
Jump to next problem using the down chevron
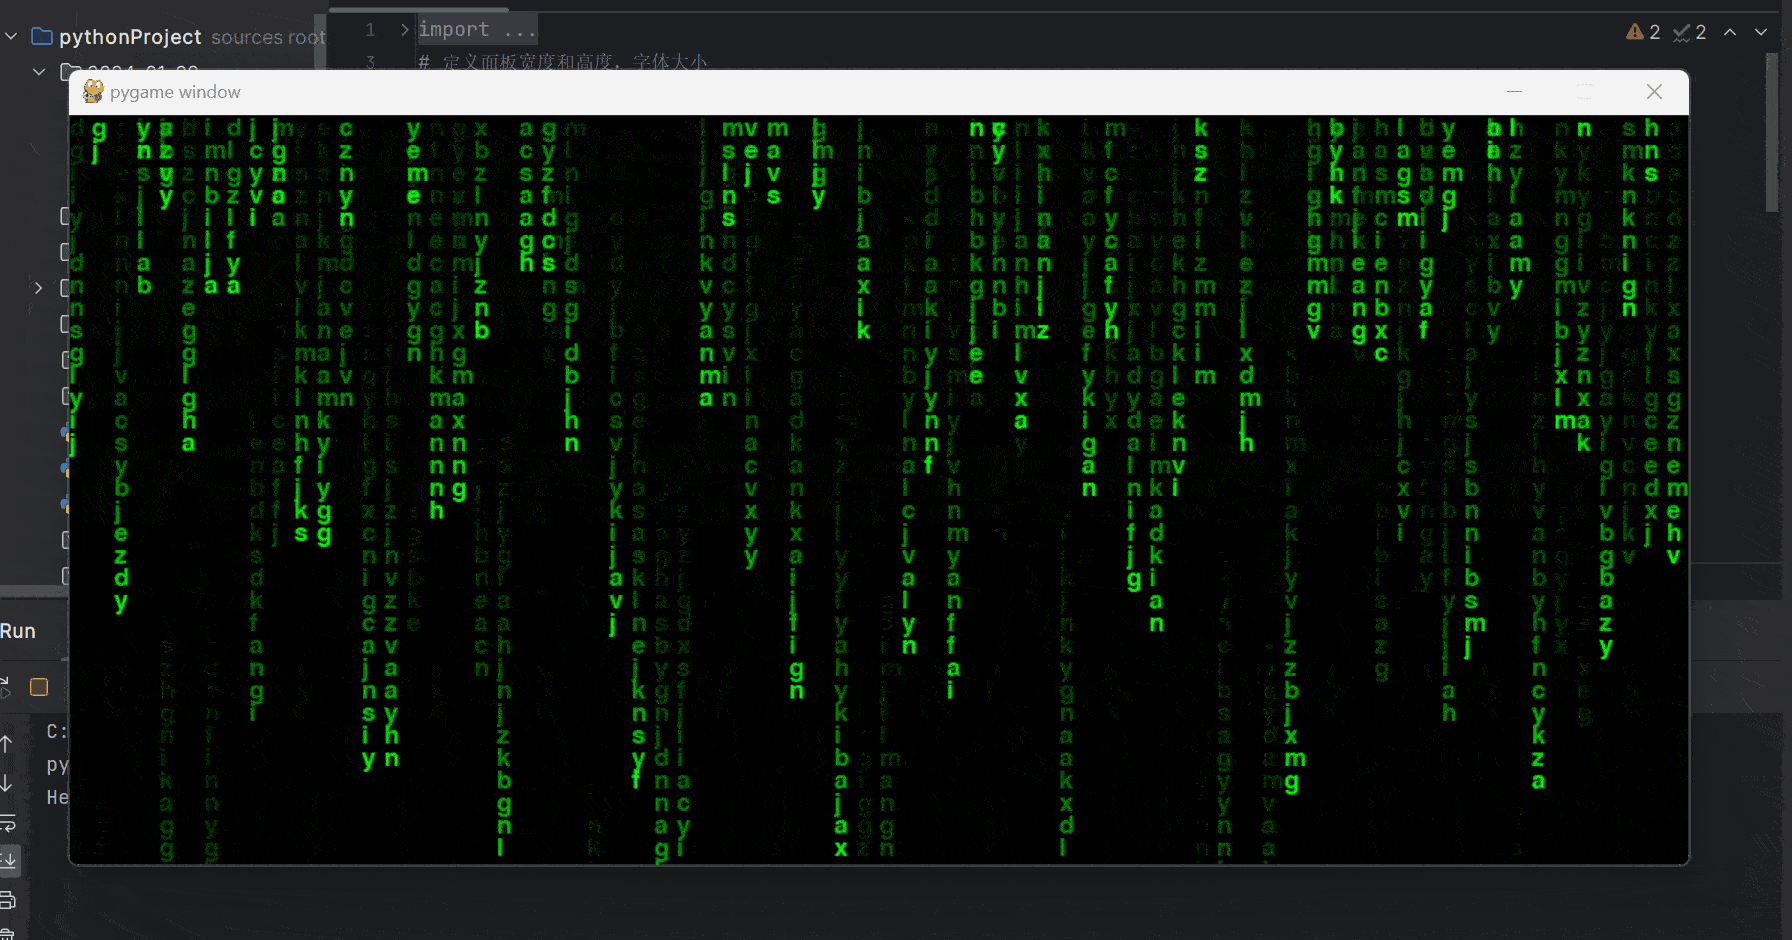[1760, 32]
